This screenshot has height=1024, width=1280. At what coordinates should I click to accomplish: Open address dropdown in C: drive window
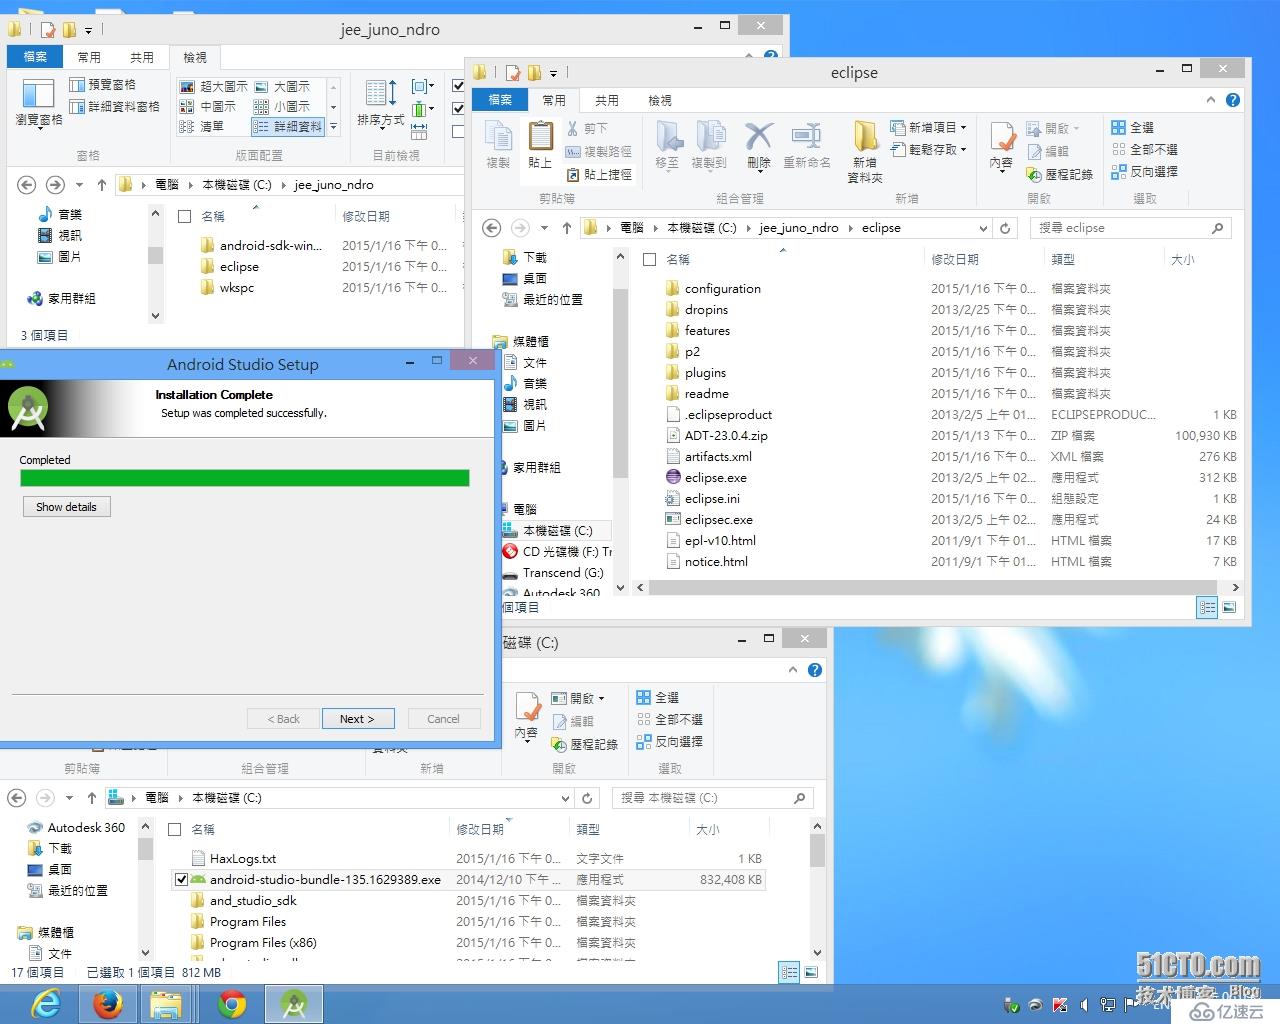coord(565,798)
